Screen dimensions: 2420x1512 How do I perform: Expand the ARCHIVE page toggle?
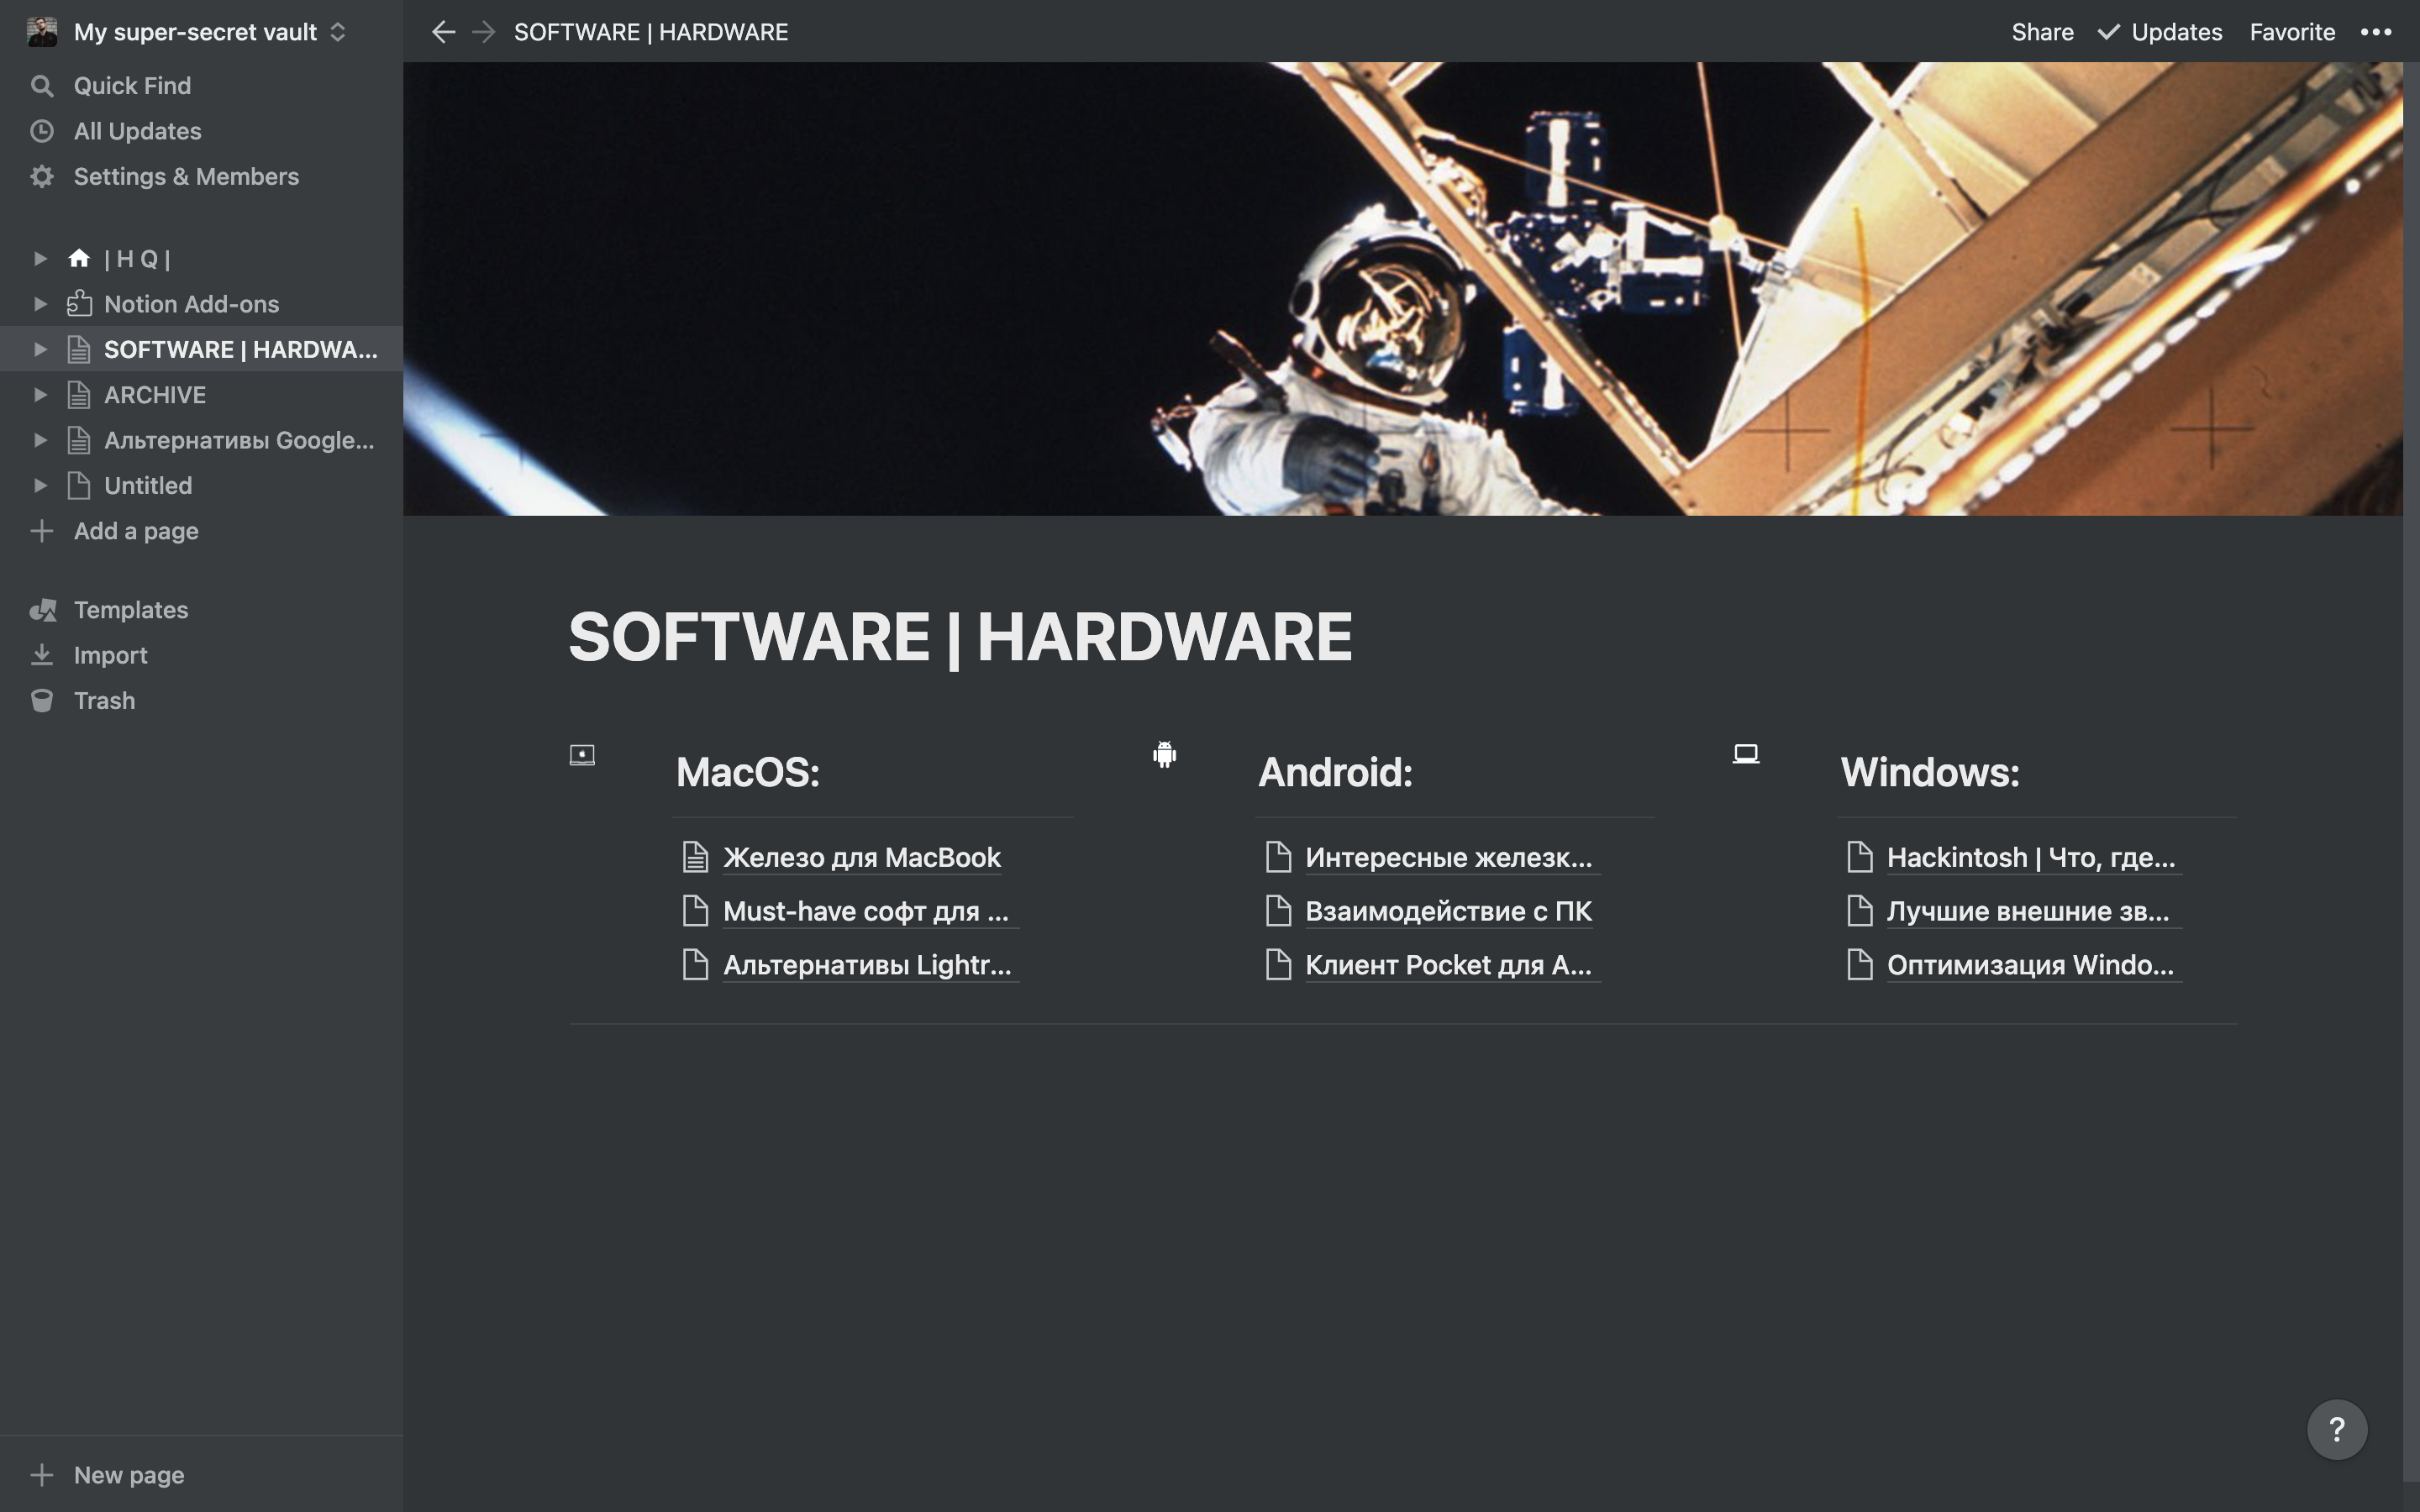(40, 395)
